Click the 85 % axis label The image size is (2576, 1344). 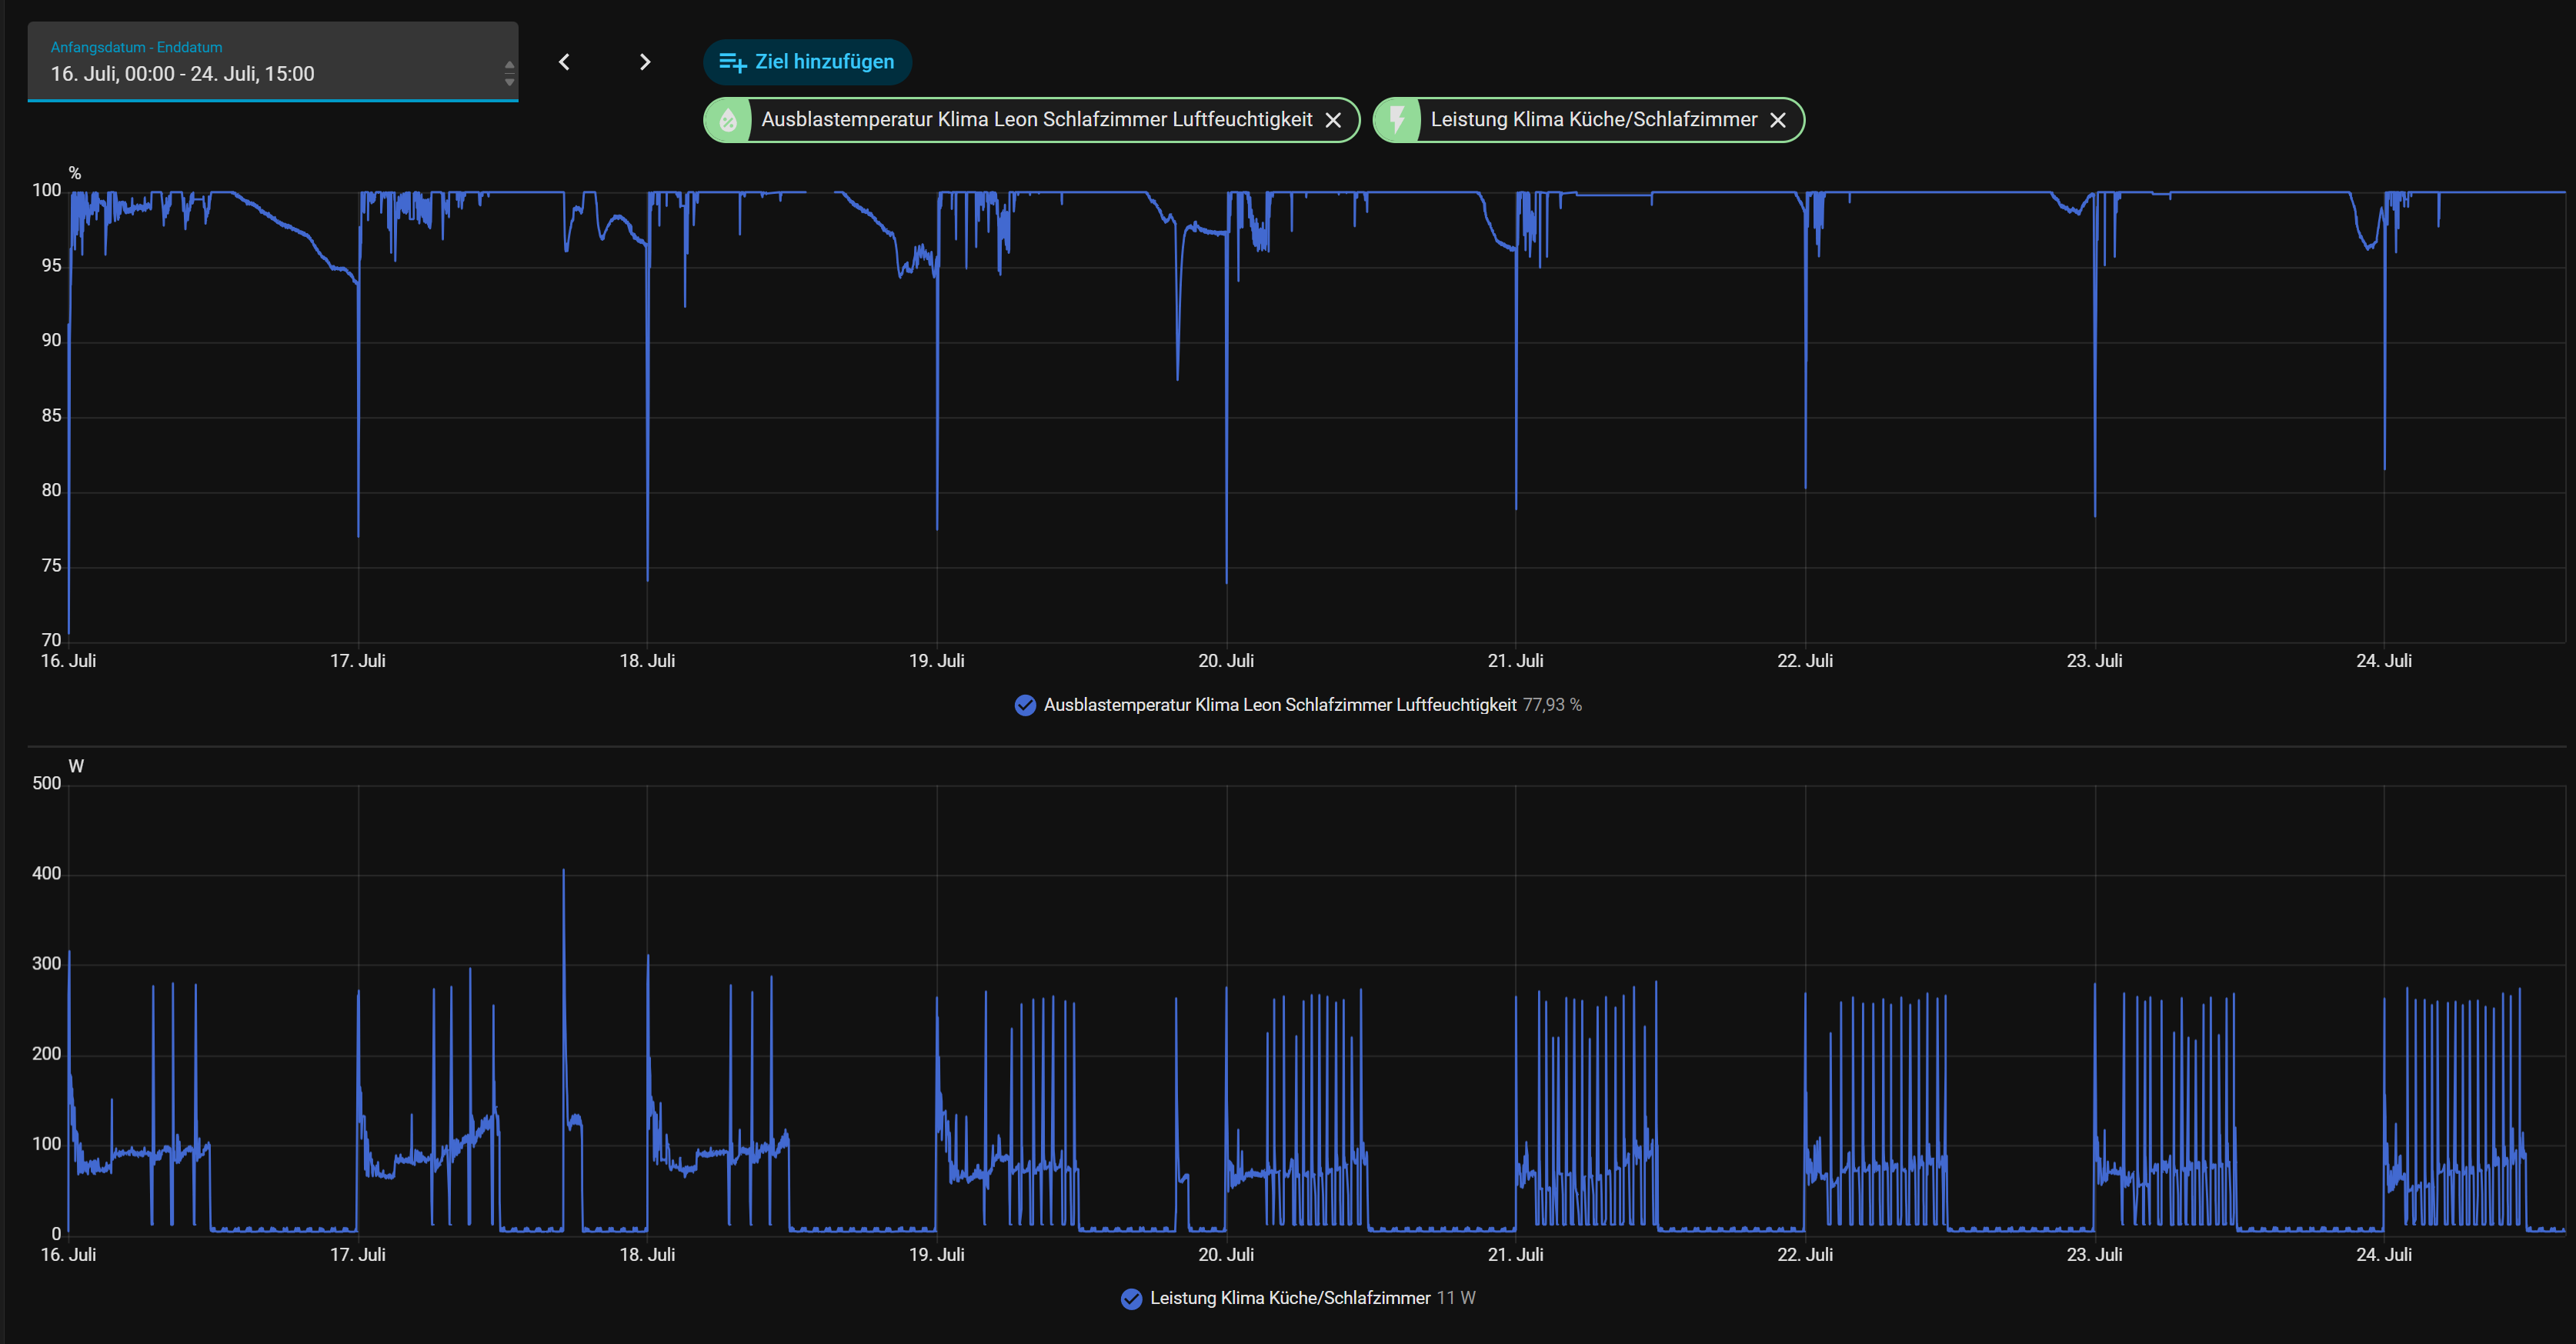pos(51,416)
